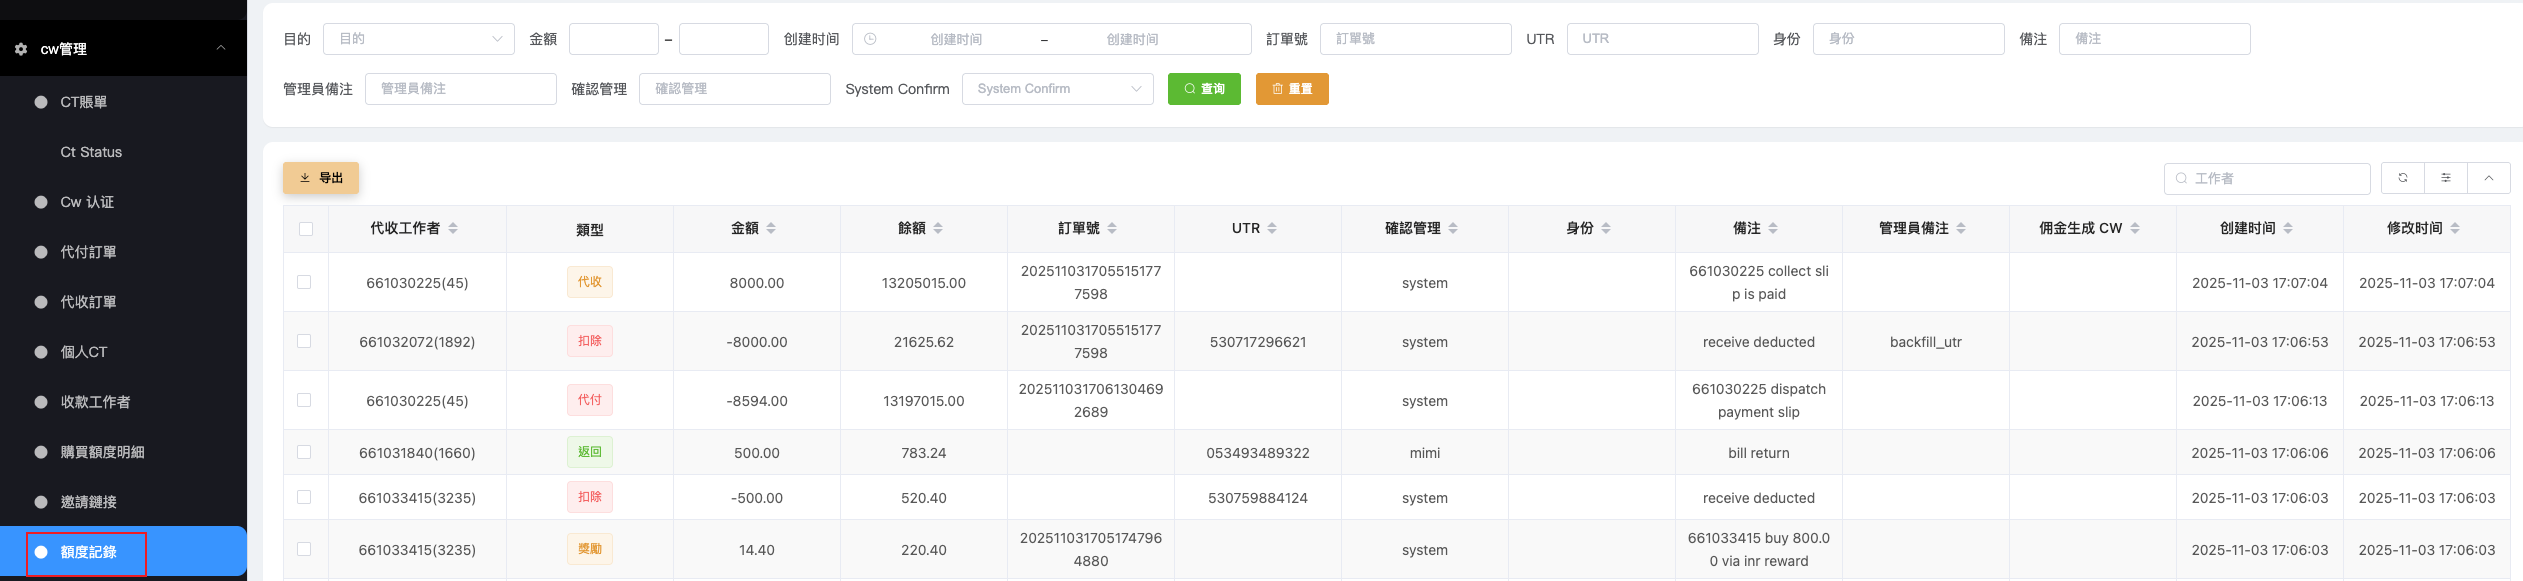The image size is (2523, 581).
Task: Click the sort arrows beside UTR header
Action: [x=1272, y=229]
